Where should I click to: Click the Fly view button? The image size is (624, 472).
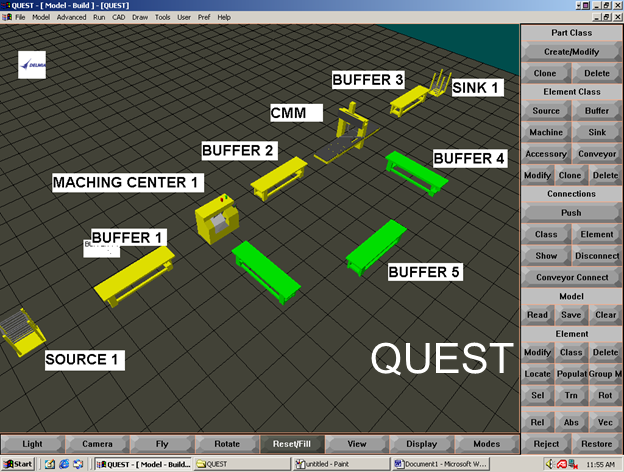[162, 444]
